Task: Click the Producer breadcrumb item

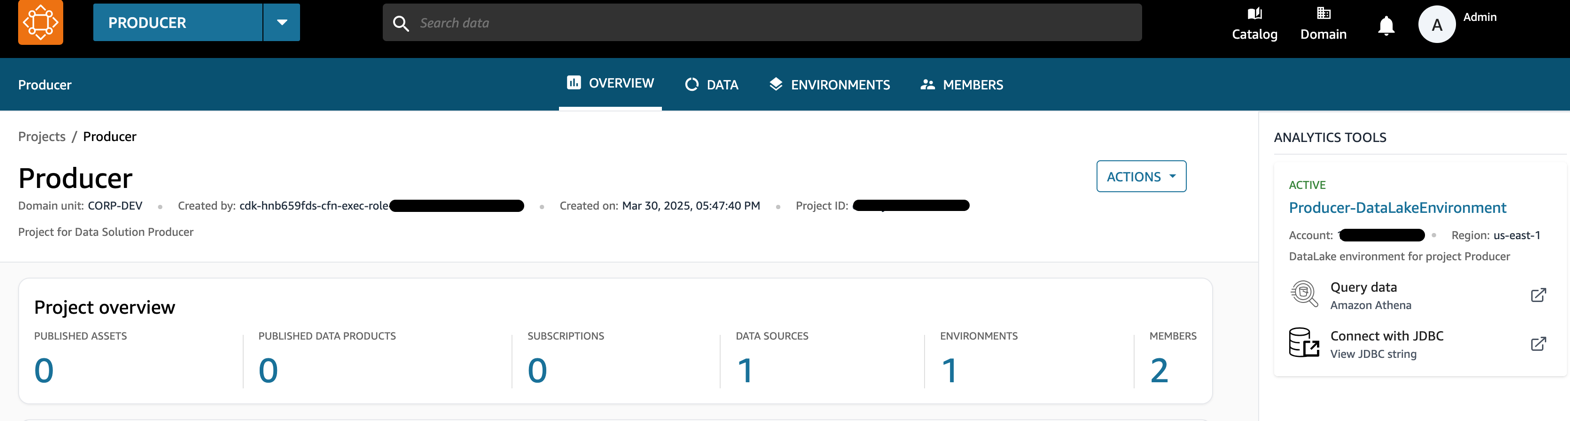Action: [x=110, y=136]
